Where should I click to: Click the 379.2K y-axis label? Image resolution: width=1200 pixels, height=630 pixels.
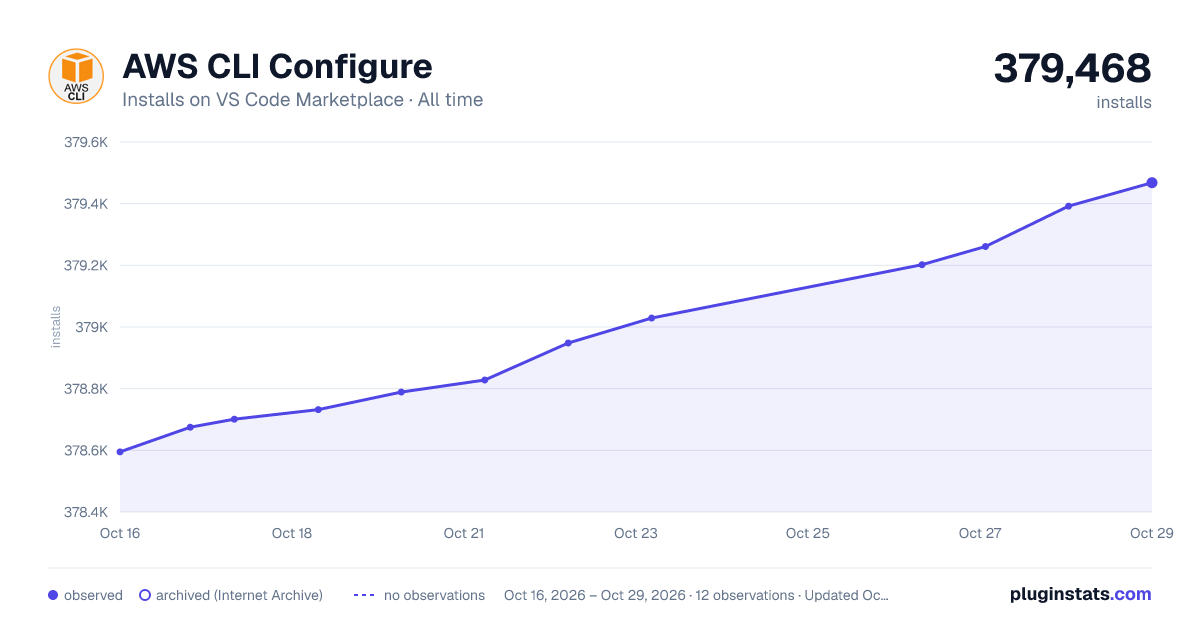coord(85,266)
